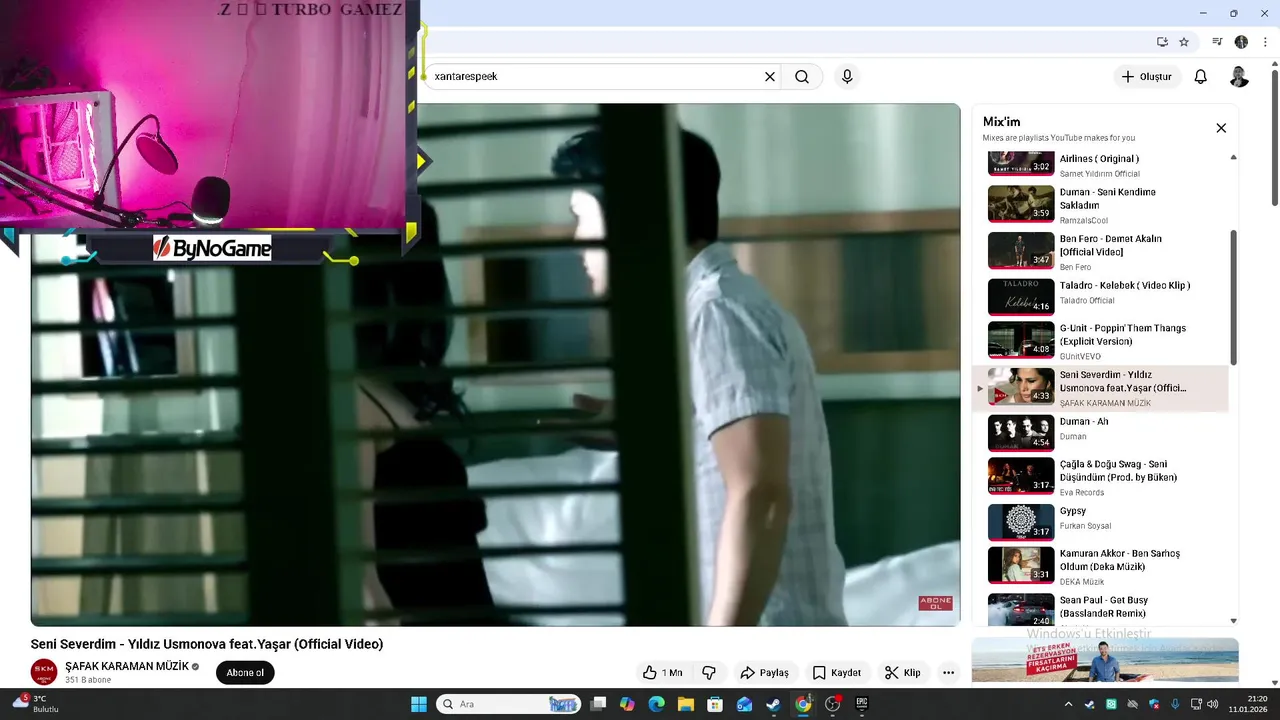Play Gypsy by Furkan Soysal
Viewport: 1280px width, 720px height.
[1102, 522]
